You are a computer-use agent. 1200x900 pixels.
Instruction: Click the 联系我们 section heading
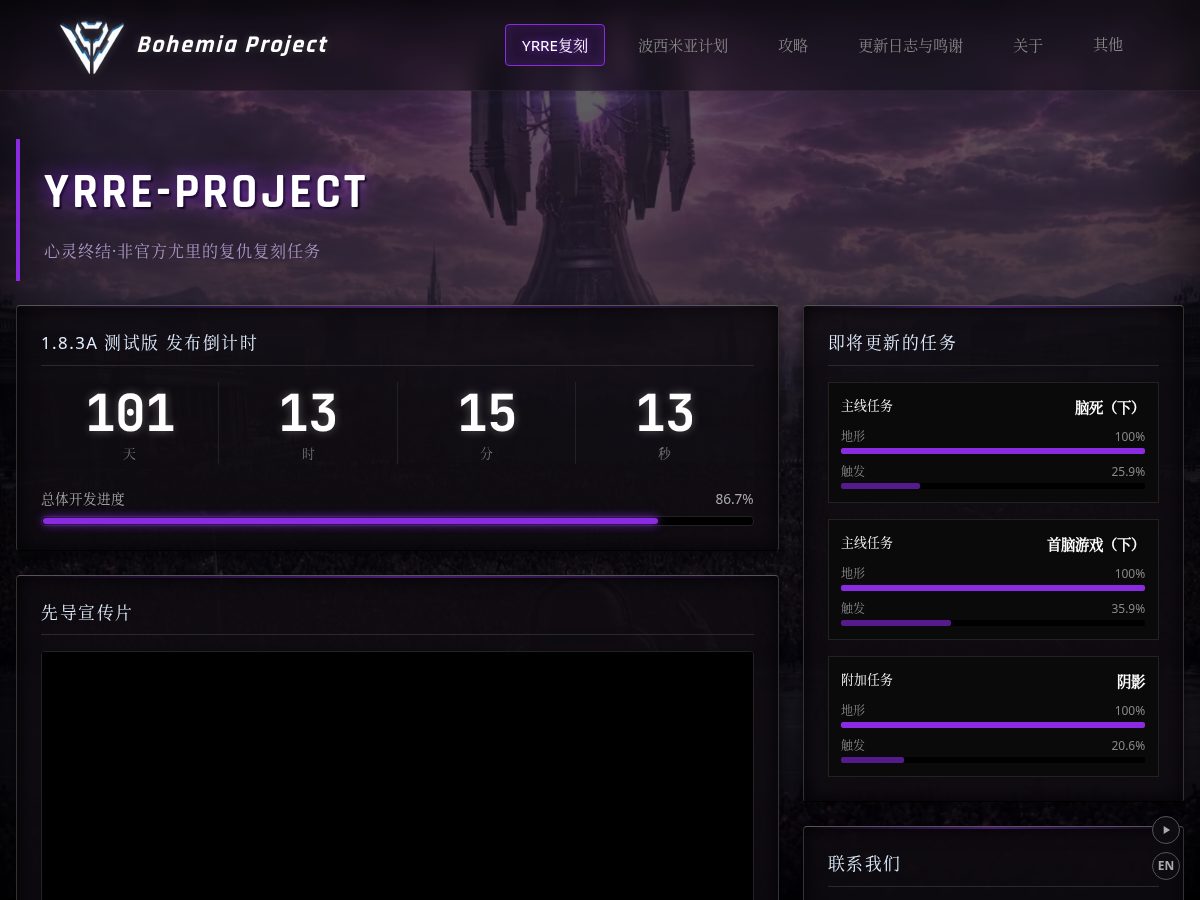point(864,863)
